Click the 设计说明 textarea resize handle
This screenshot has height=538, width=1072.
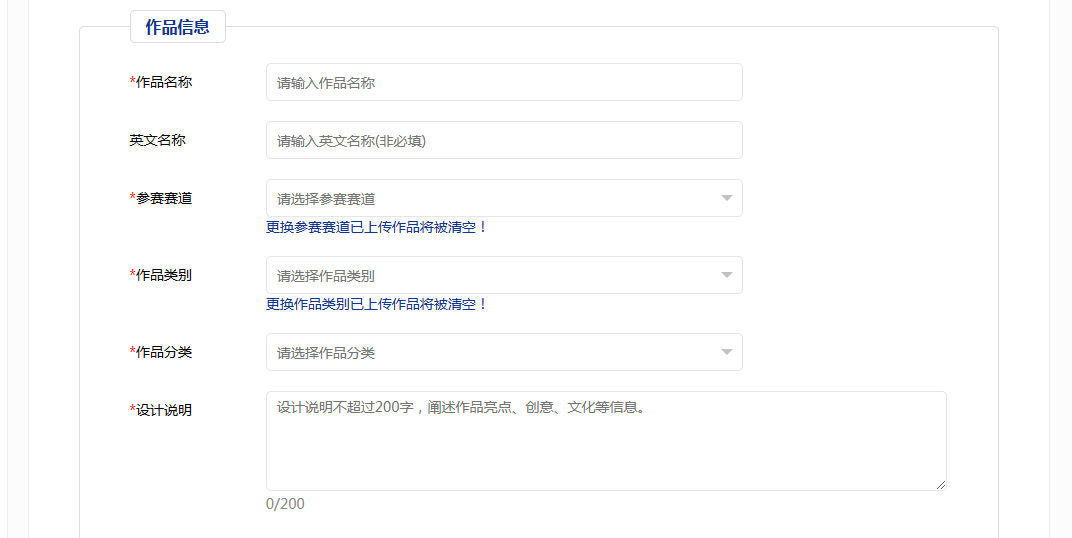coord(940,485)
